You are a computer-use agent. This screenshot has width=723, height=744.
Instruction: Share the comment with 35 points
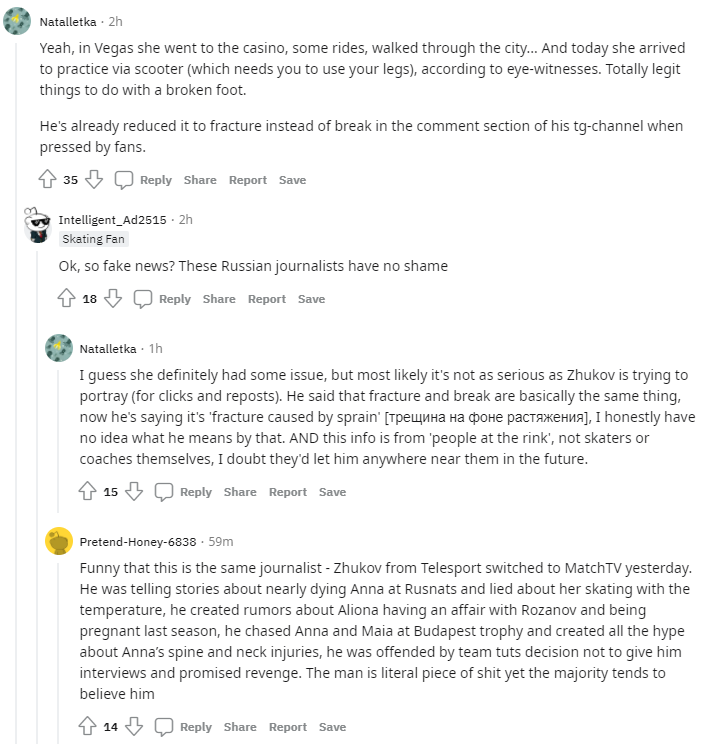click(x=200, y=180)
